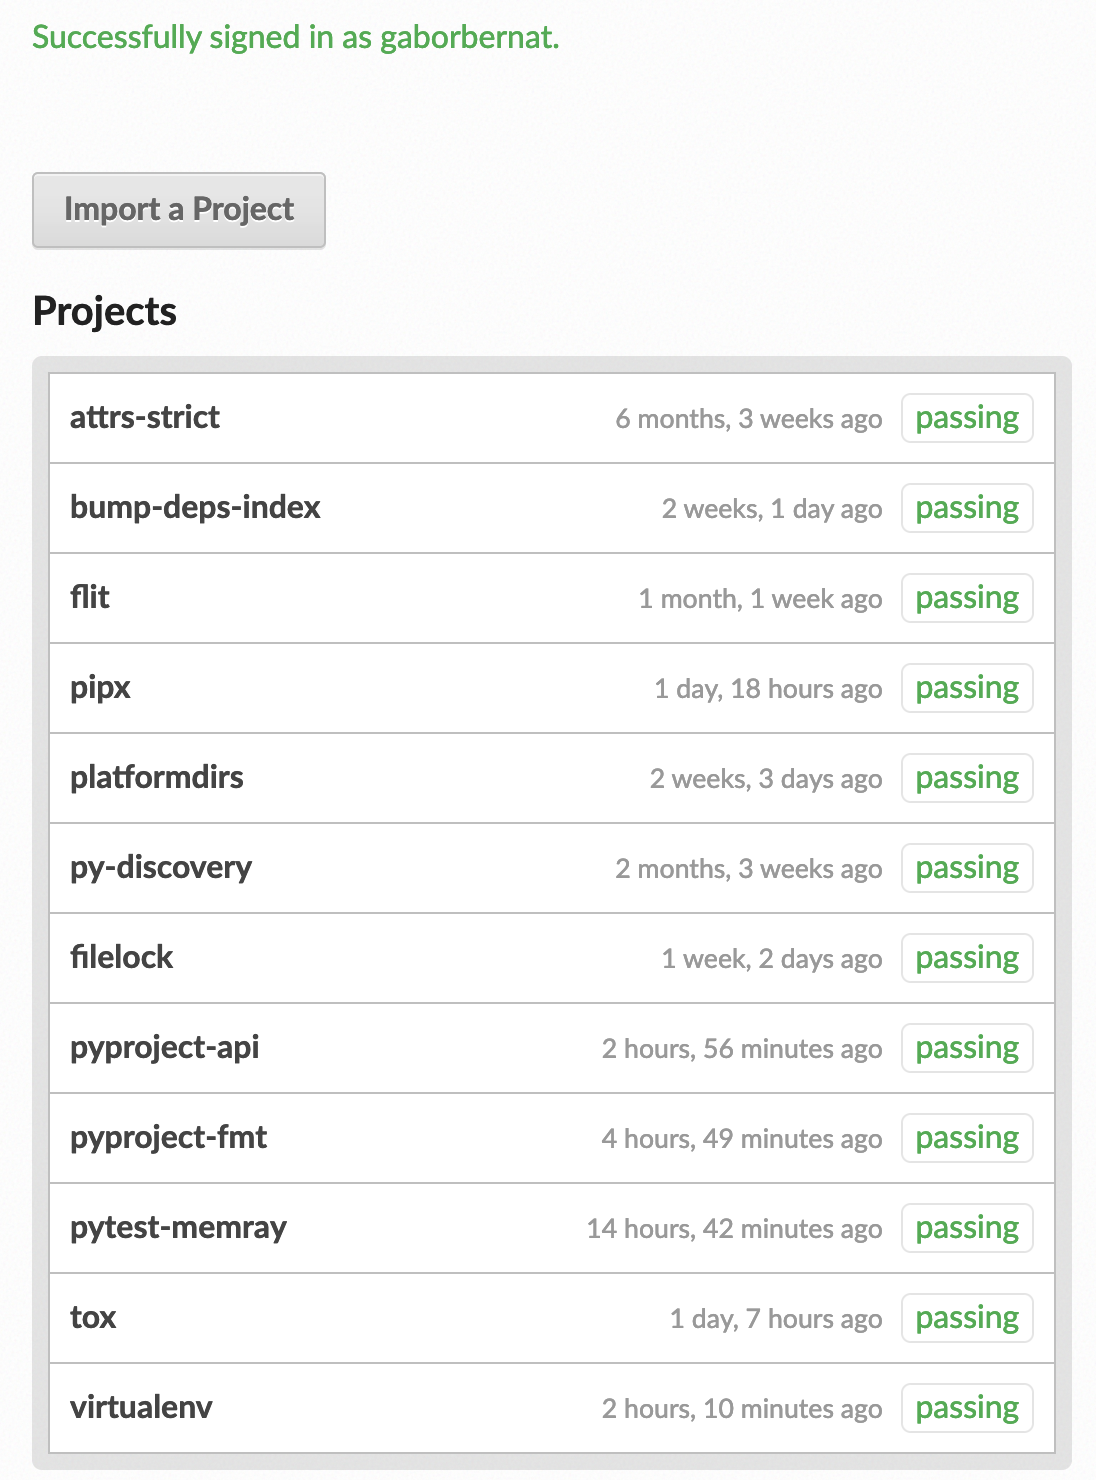Open the attrs-strict project

click(145, 418)
